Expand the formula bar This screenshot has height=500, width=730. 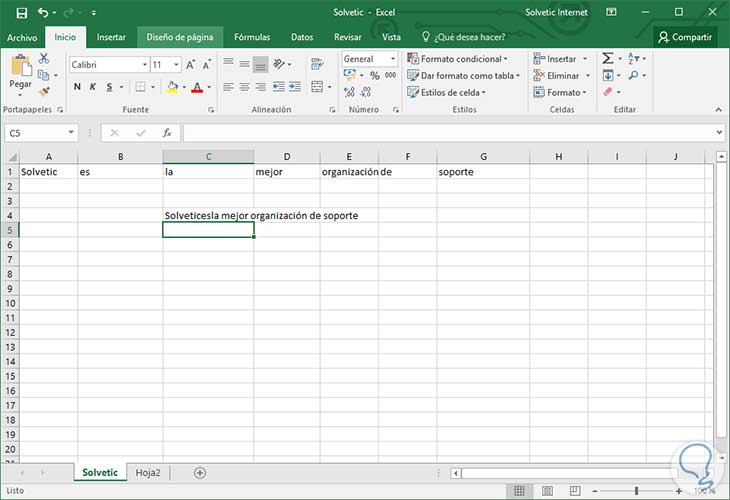[x=719, y=133]
